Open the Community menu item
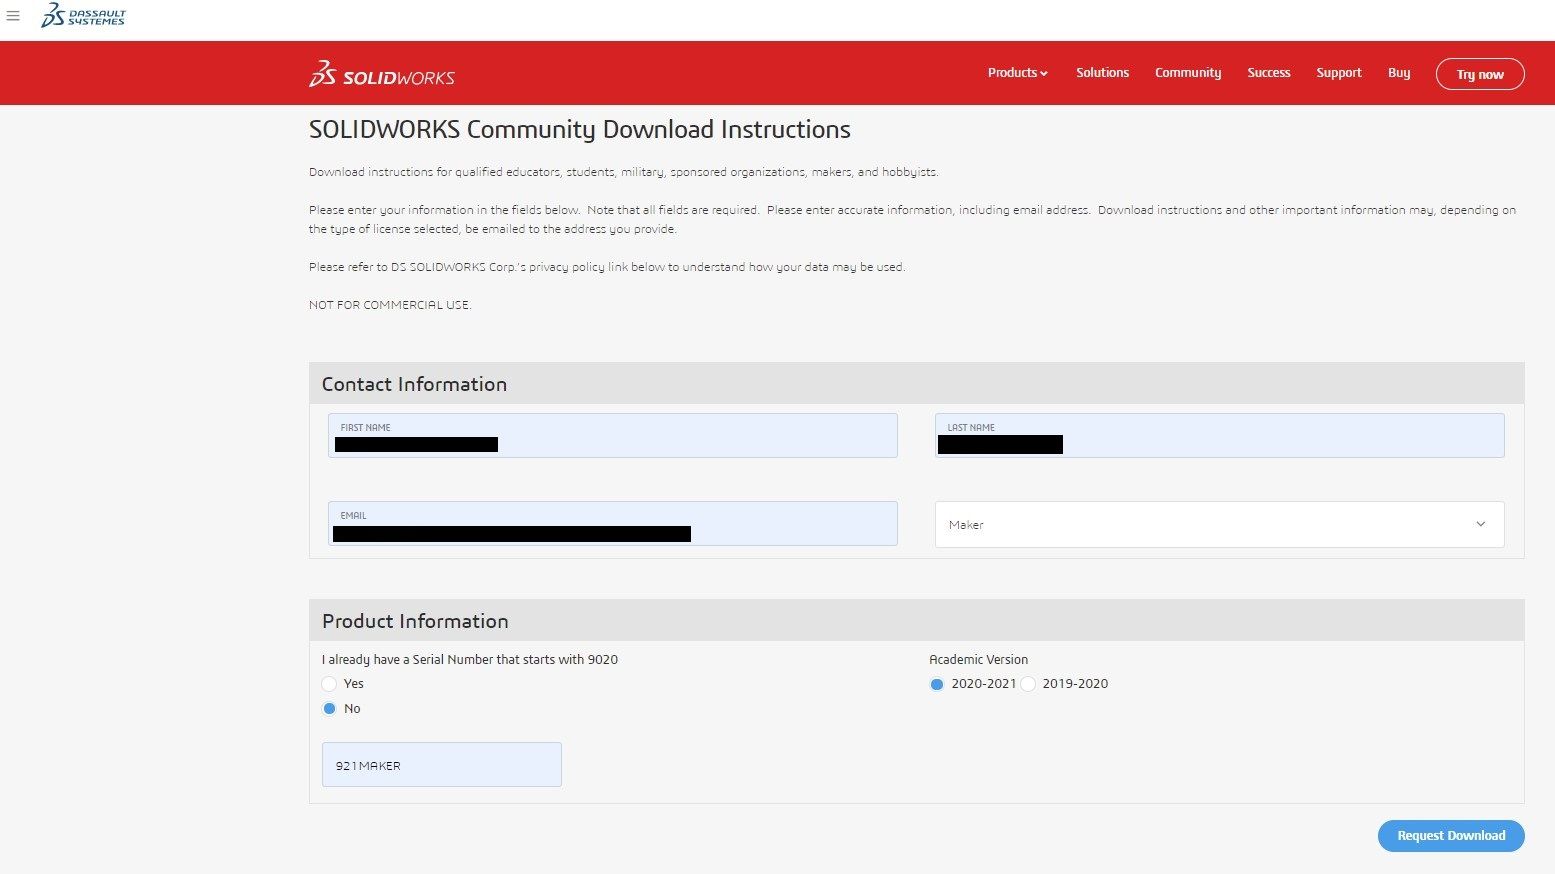 [1188, 73]
